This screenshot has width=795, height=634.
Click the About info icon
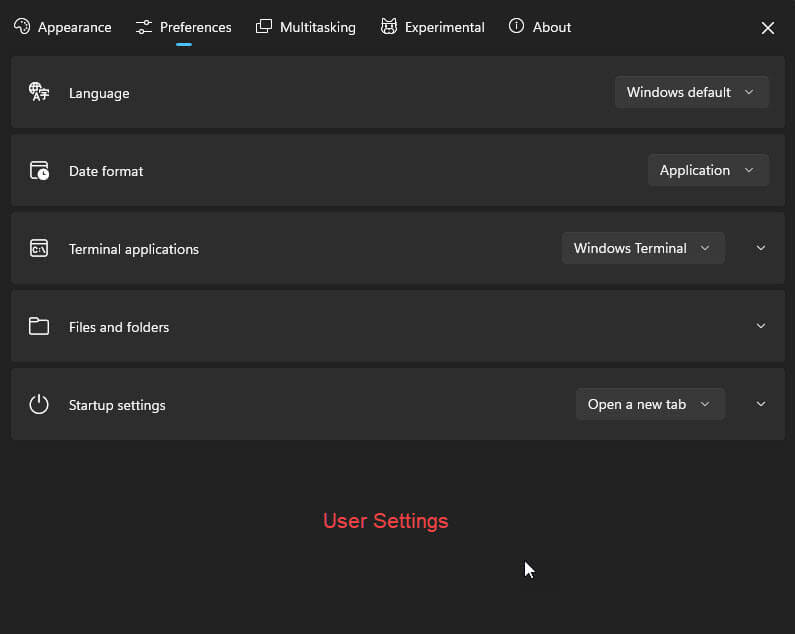click(x=516, y=26)
